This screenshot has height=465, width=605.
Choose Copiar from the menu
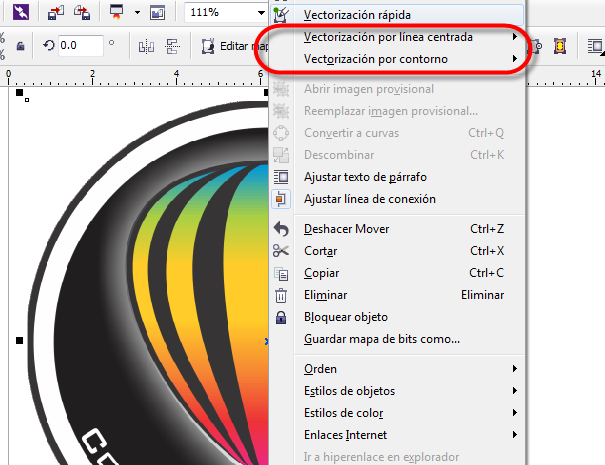[397, 273]
